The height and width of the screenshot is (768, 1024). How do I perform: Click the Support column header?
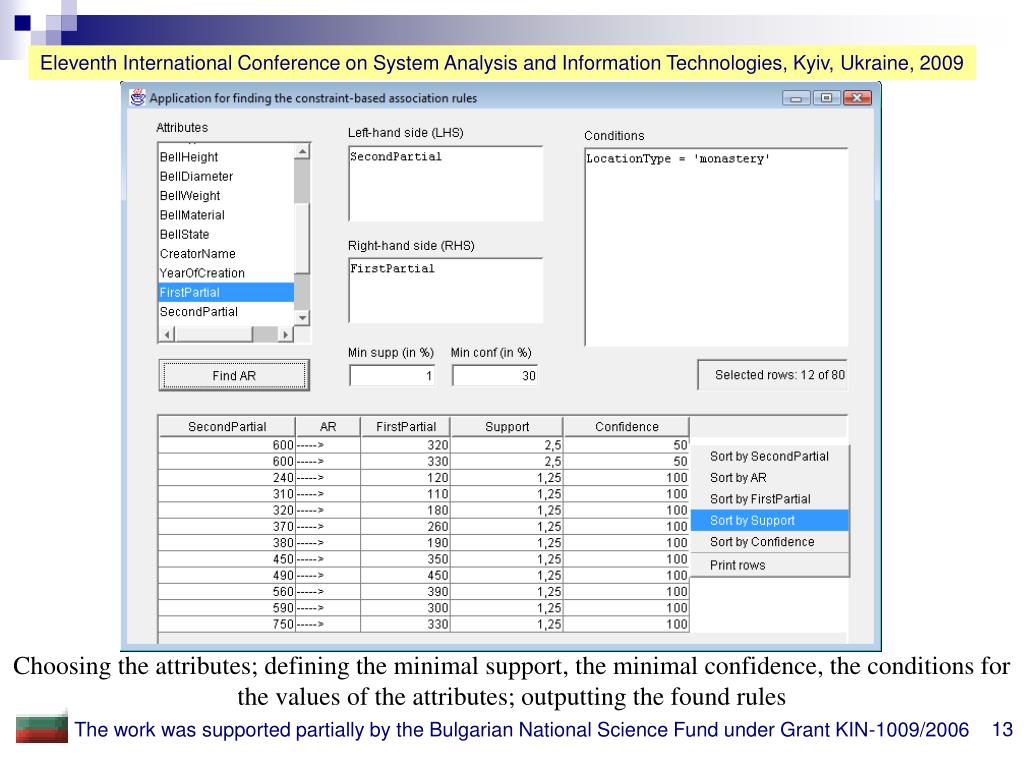coord(507,426)
